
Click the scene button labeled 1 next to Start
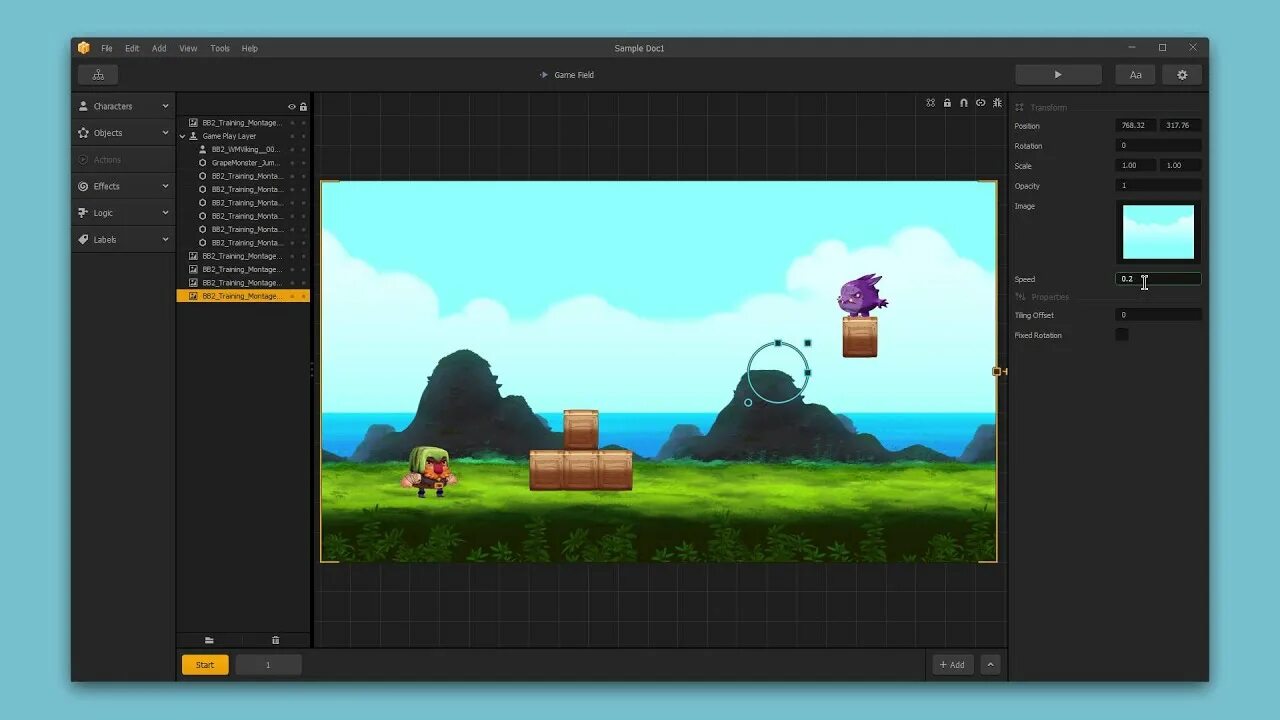(268, 665)
